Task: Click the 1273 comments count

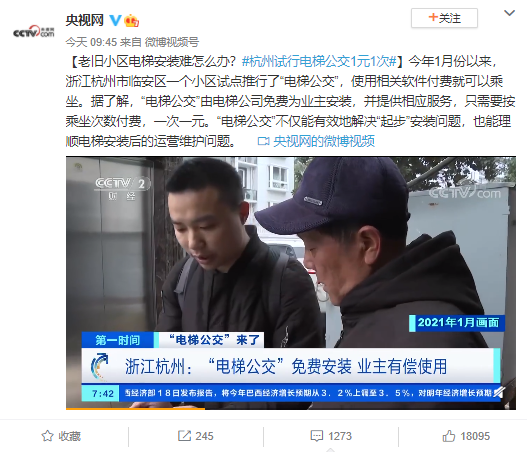Action: [340, 436]
